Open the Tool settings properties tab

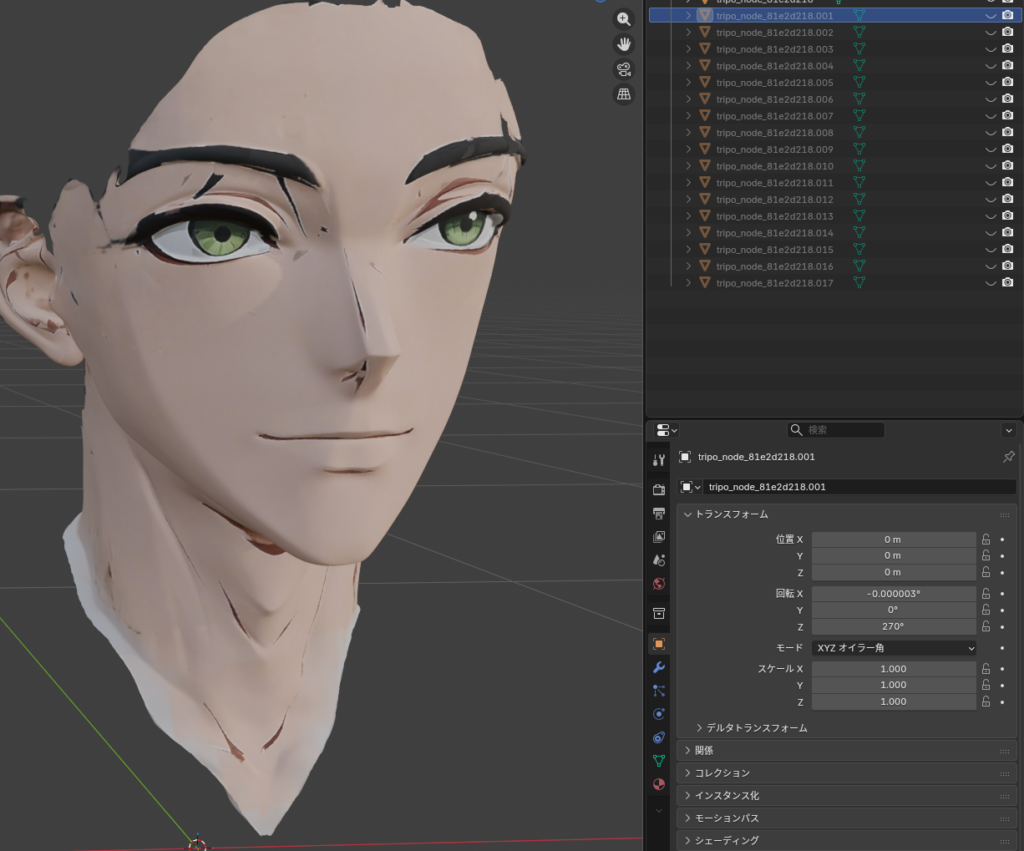click(659, 460)
